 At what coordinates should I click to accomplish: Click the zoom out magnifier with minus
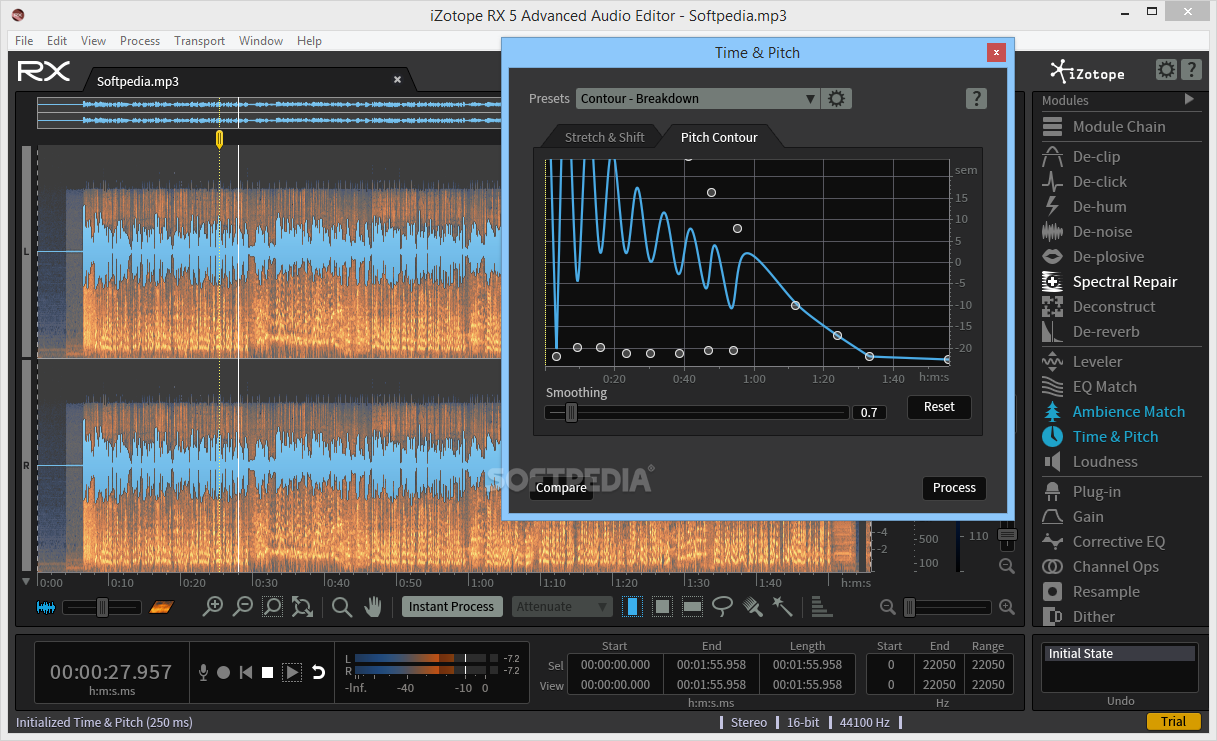coord(242,606)
